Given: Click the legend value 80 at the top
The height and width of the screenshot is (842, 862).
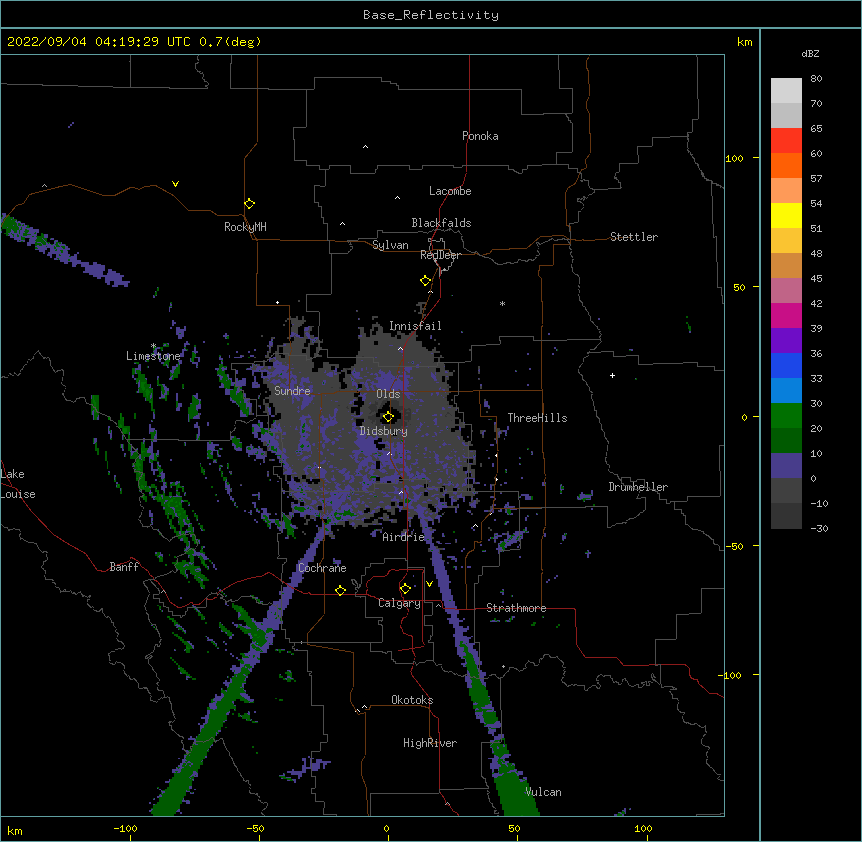Looking at the screenshot, I should point(816,79).
